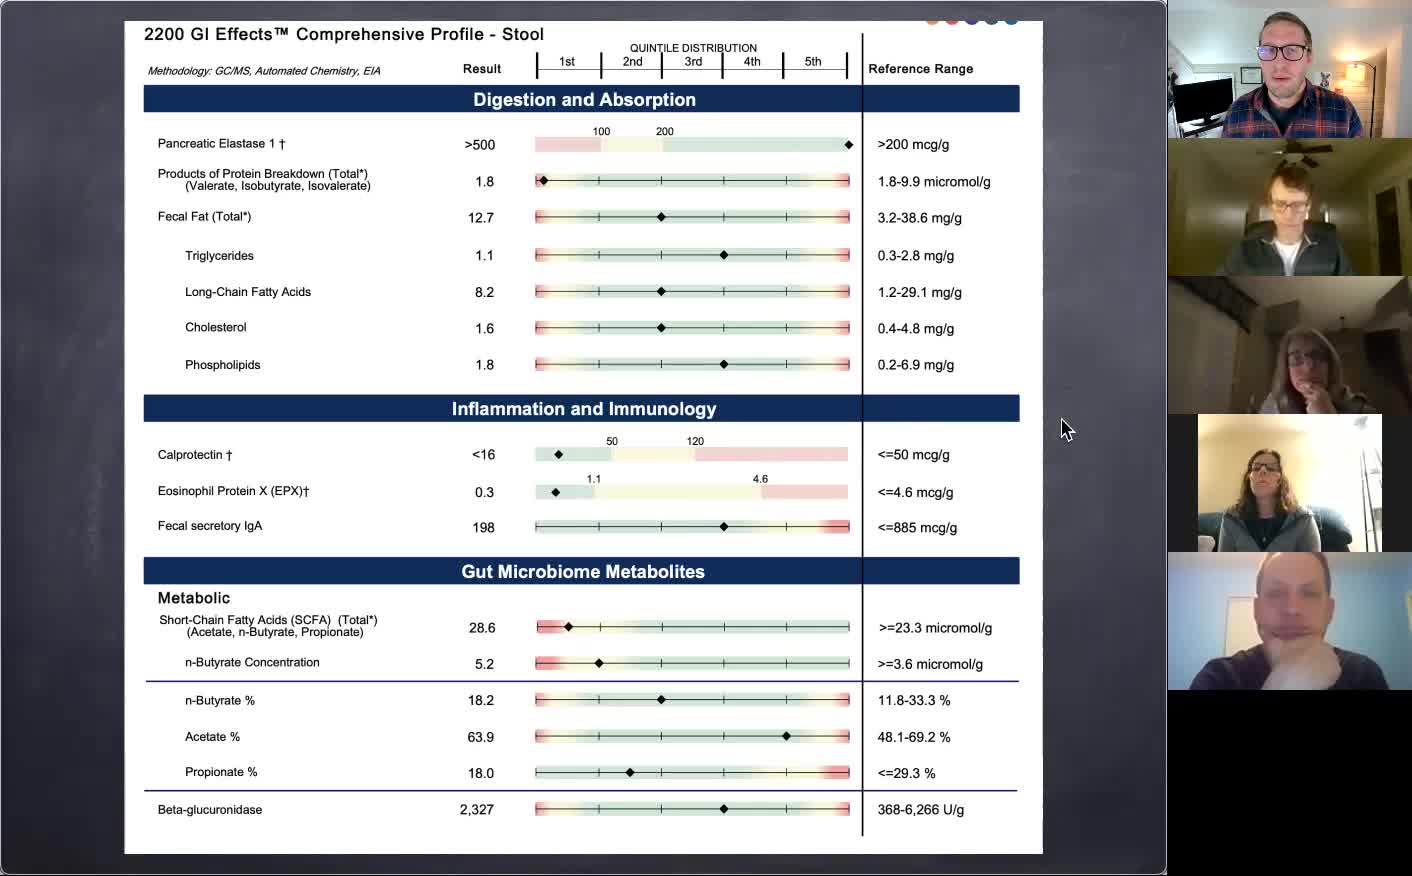Click the '5th' quintile column label
The height and width of the screenshot is (876, 1412).
pyautogui.click(x=813, y=62)
